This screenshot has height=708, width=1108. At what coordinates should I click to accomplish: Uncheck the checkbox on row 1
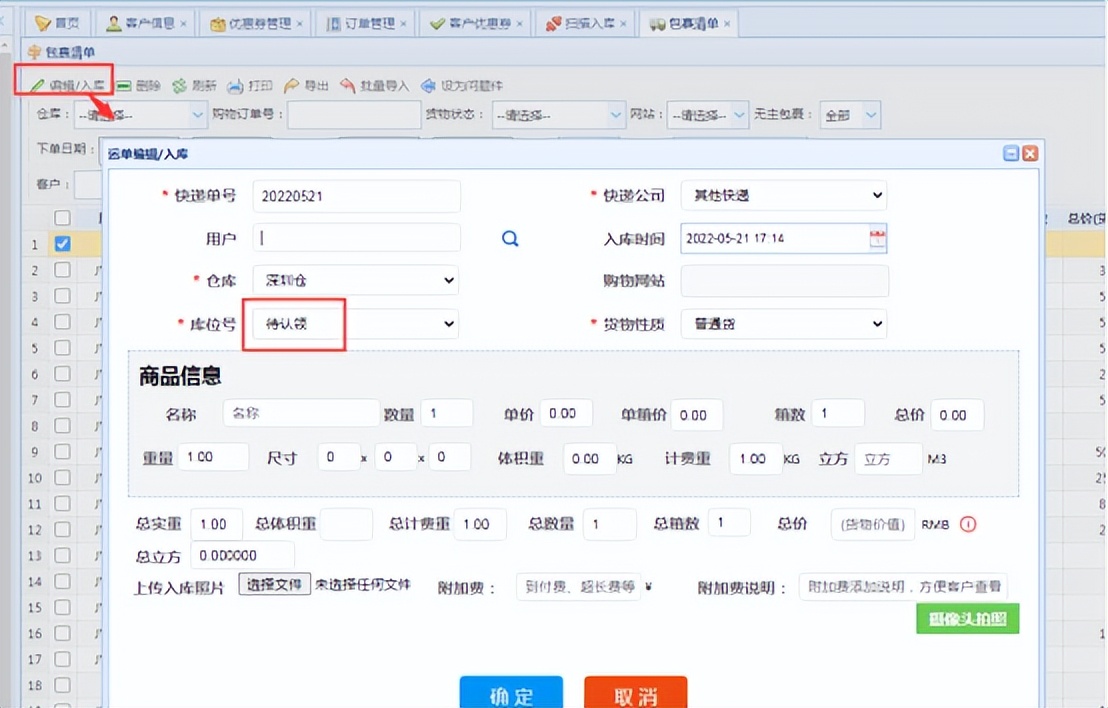(63, 243)
